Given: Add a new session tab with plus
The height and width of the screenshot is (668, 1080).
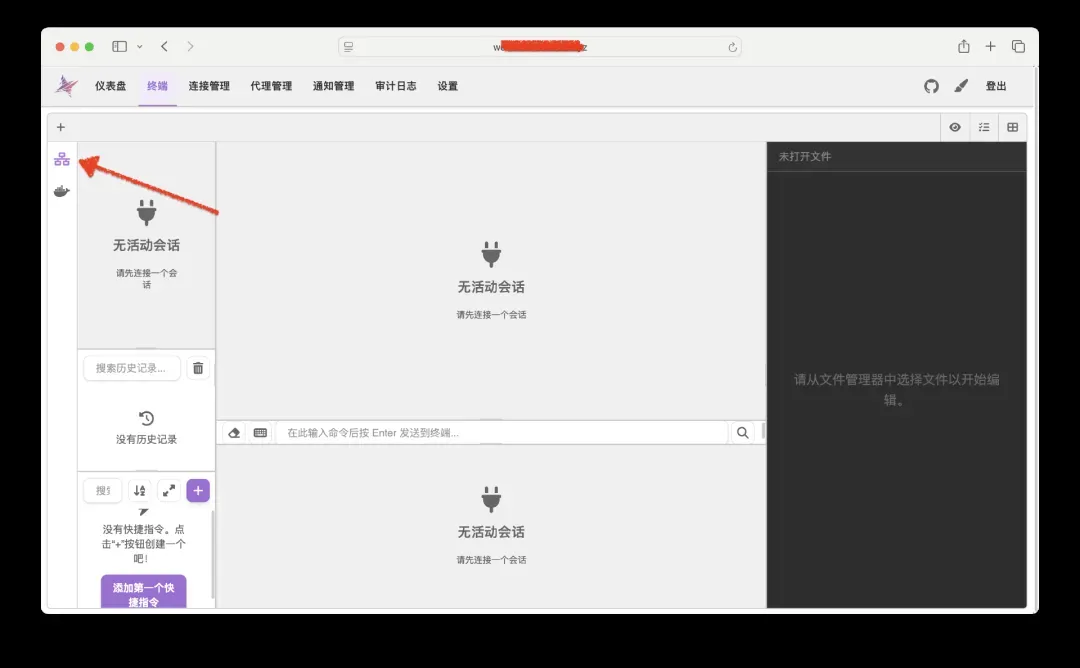Looking at the screenshot, I should 61,127.
